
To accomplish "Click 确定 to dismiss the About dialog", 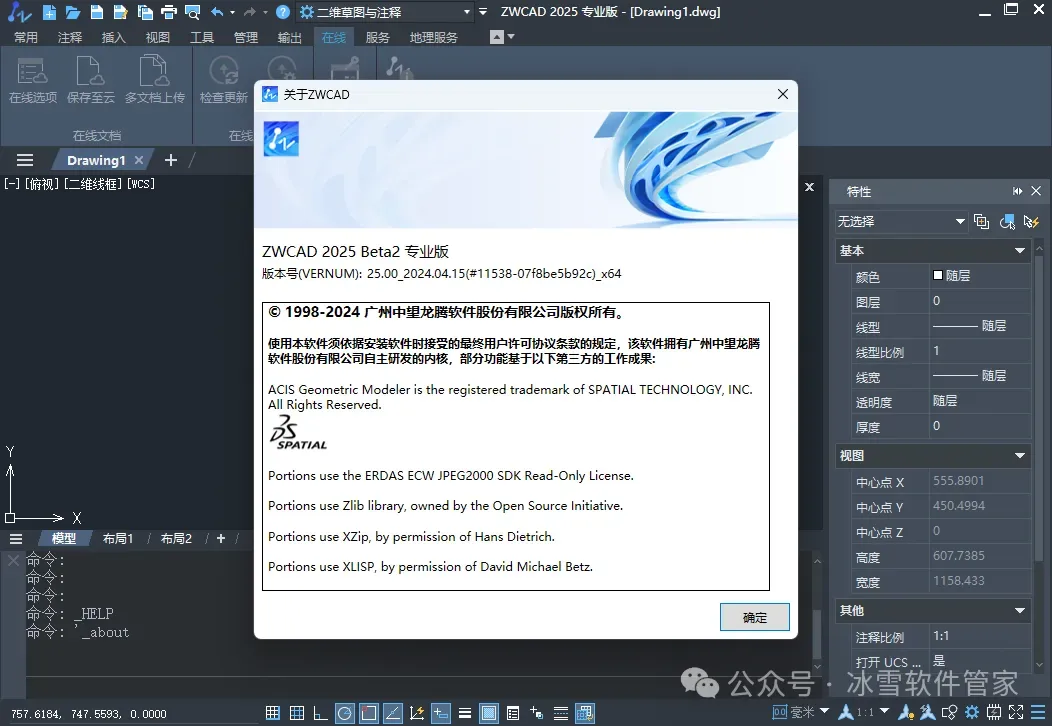I will pos(754,617).
